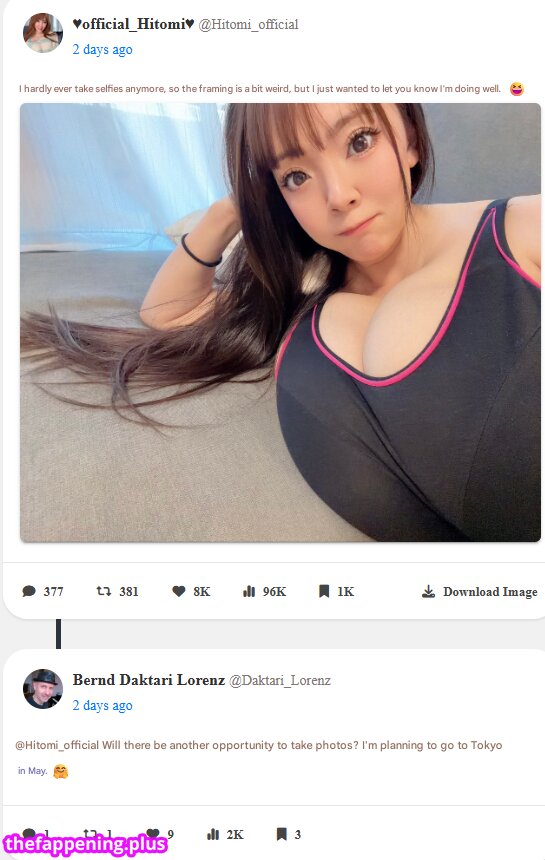Bookmark the post with the 1K icon

click(324, 591)
